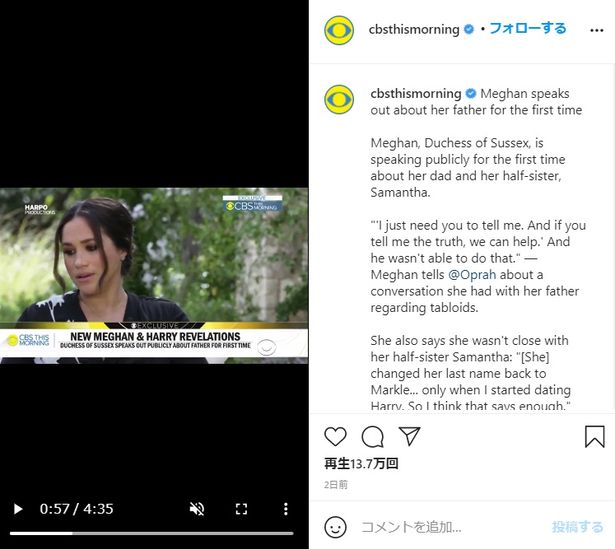The width and height of the screenshot is (615, 549).
Task: Unmute the video sound
Action: [197, 509]
